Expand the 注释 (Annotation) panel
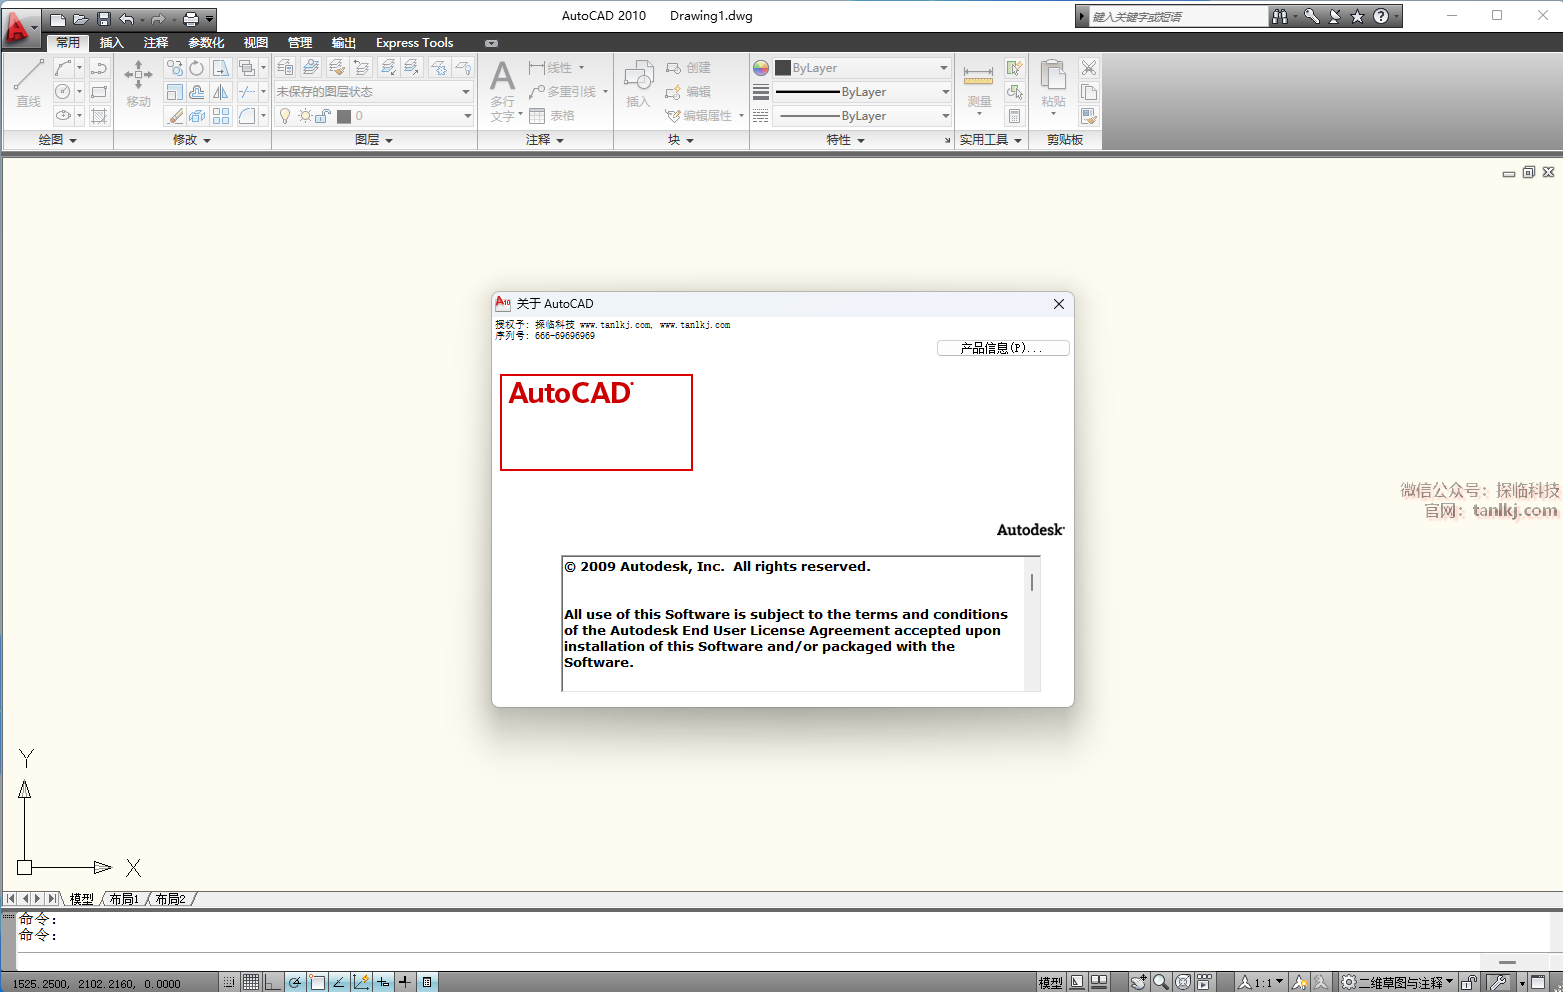 545,140
